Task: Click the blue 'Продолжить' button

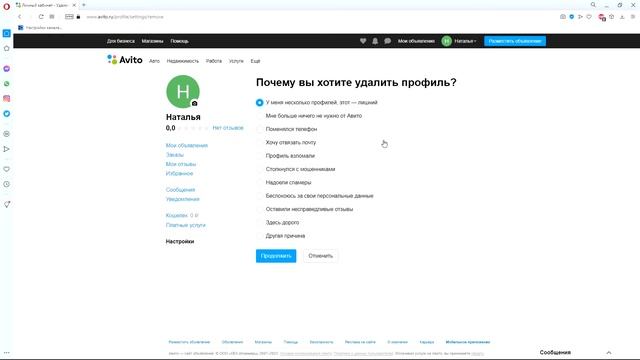Action: coord(276,256)
